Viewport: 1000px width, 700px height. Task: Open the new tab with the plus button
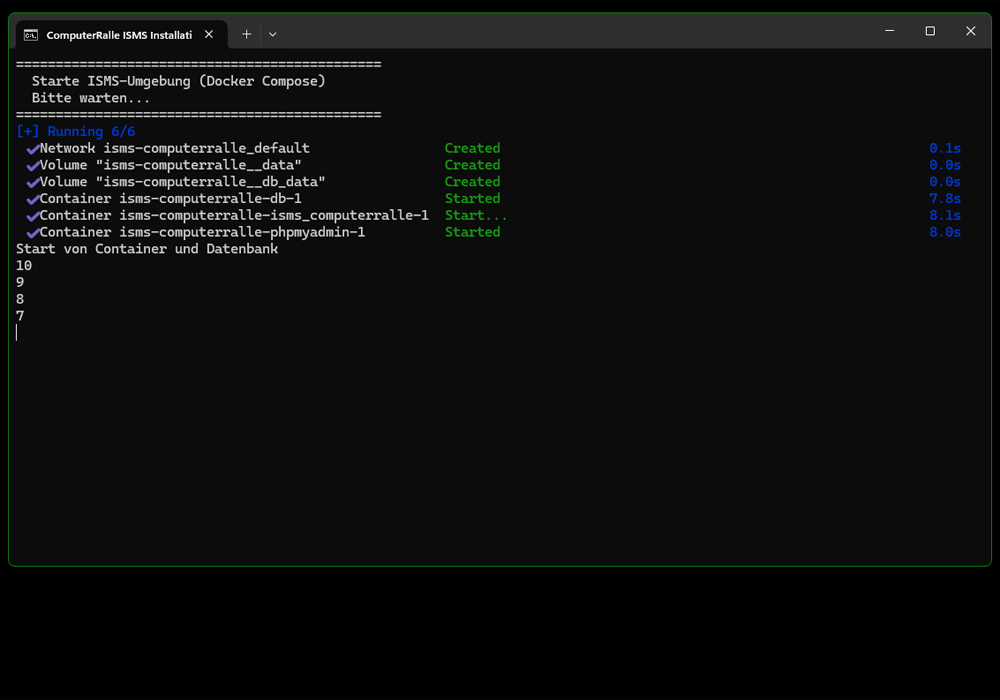click(x=246, y=33)
